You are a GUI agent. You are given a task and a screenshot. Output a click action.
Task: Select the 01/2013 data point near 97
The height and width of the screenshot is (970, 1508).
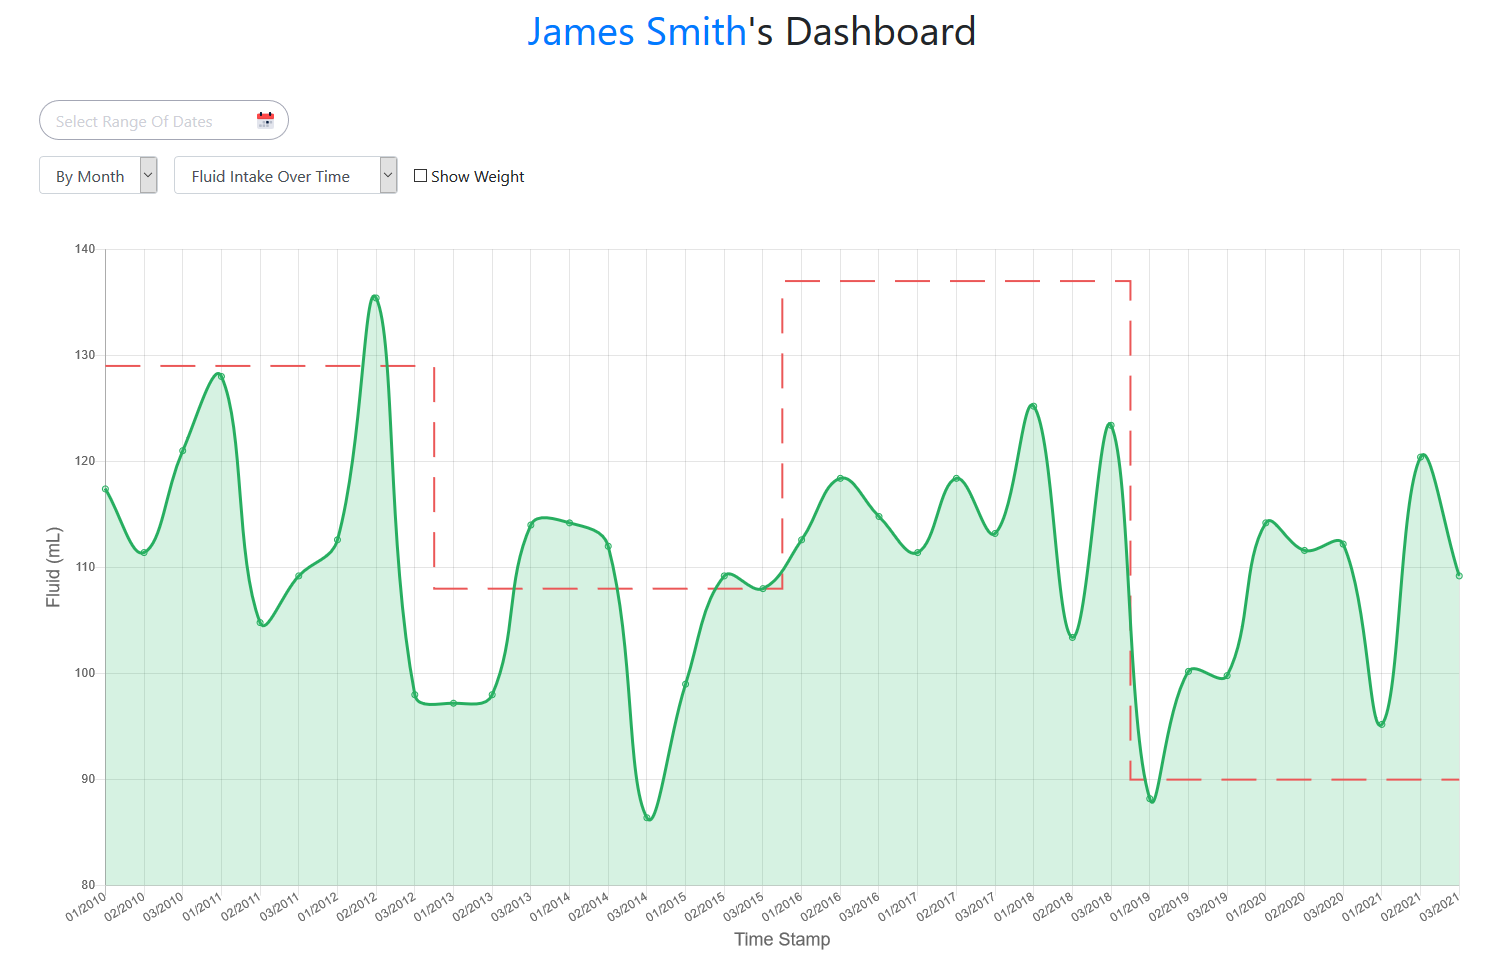tap(453, 703)
